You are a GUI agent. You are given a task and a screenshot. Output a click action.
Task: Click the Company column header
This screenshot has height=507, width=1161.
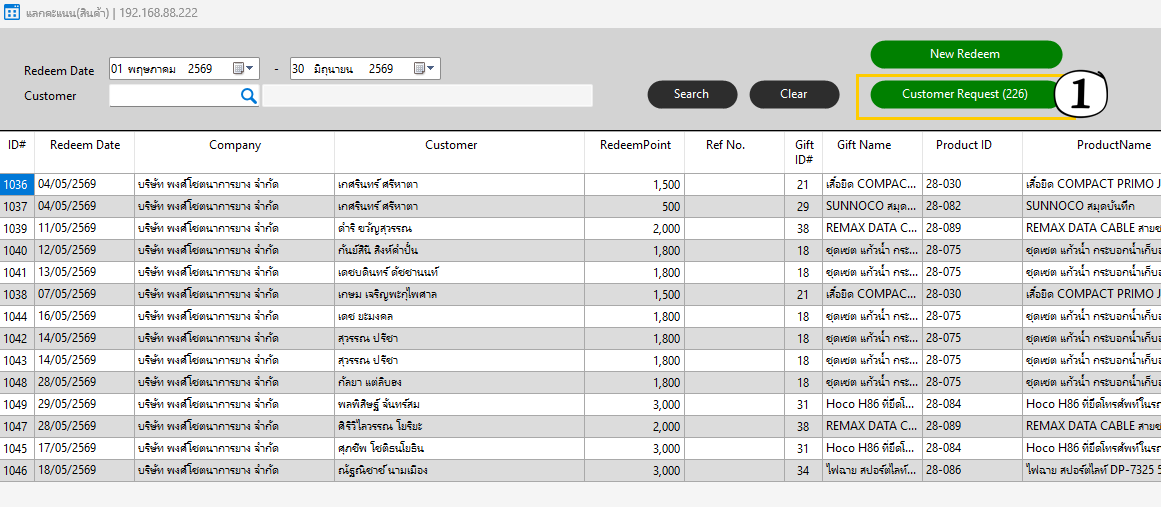[x=235, y=145]
